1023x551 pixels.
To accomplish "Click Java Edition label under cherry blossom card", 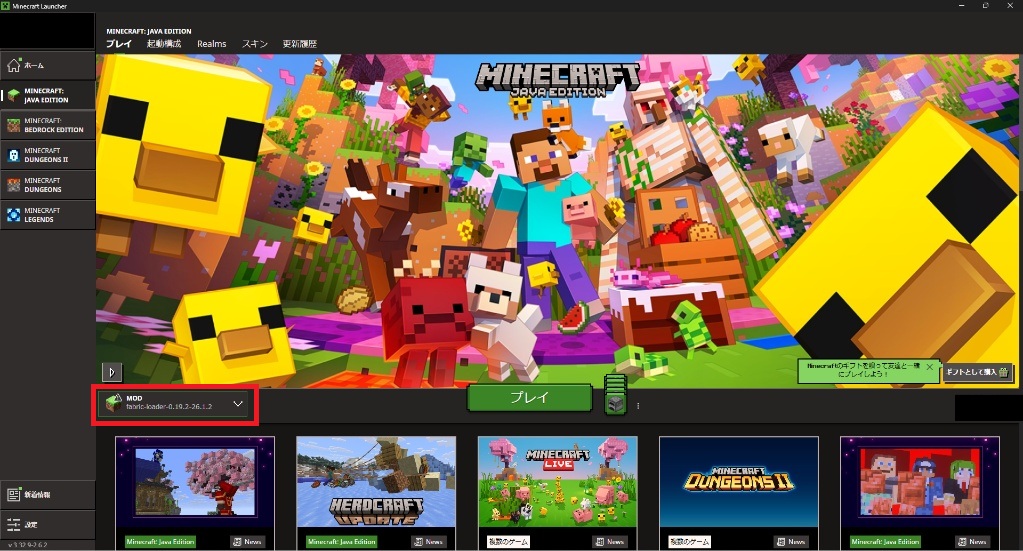I will coord(160,541).
